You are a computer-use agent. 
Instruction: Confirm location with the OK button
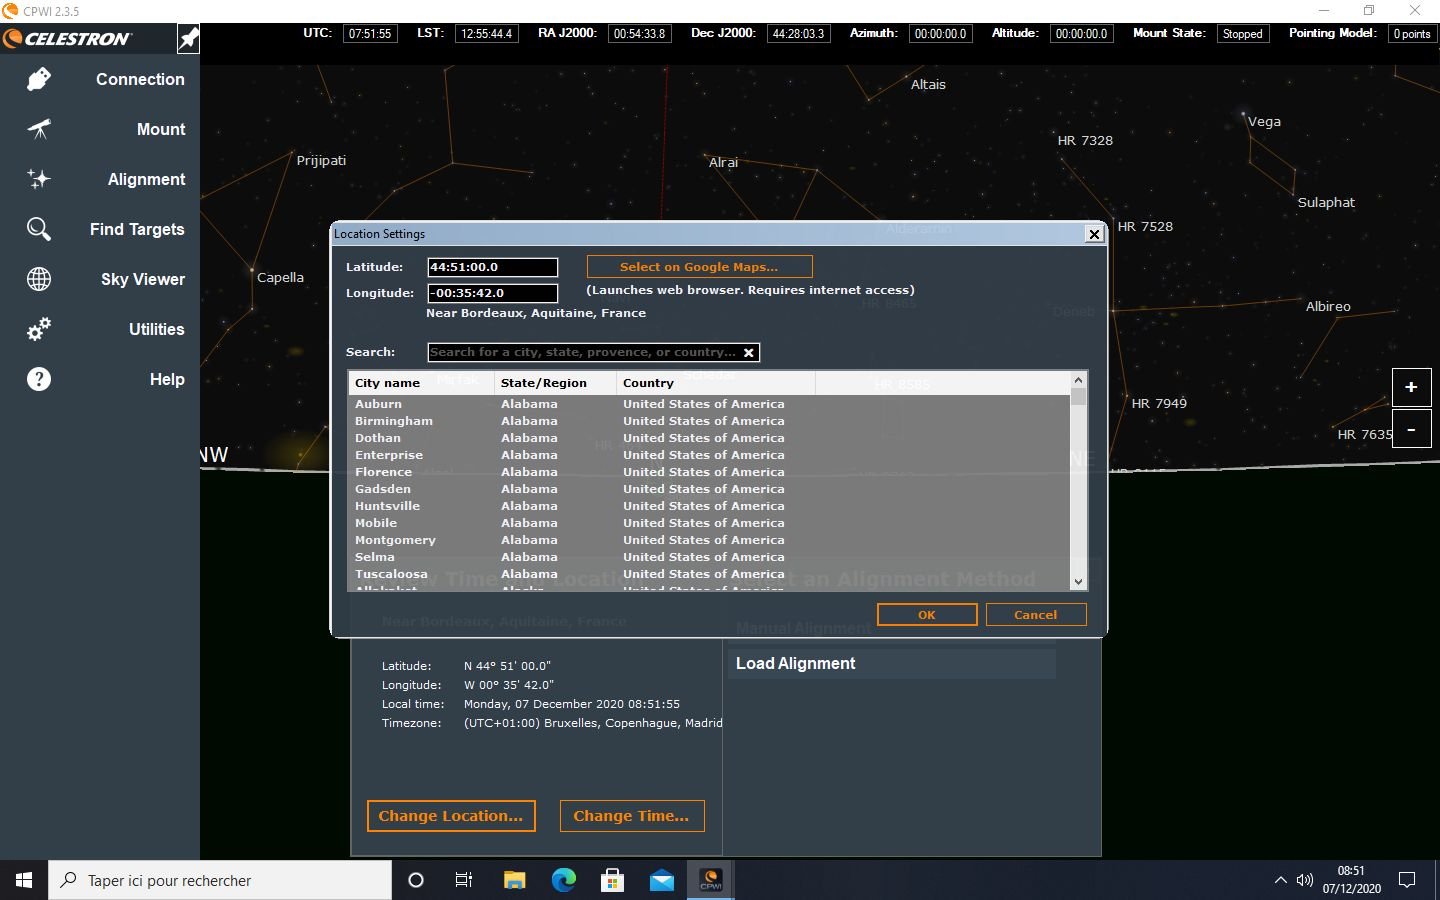click(927, 615)
